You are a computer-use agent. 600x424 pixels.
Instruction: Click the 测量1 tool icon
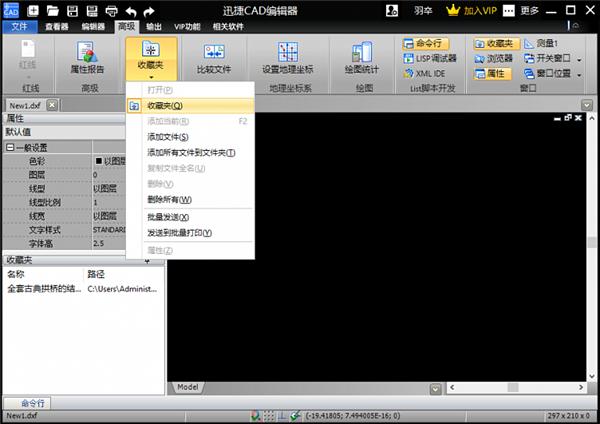click(x=529, y=44)
